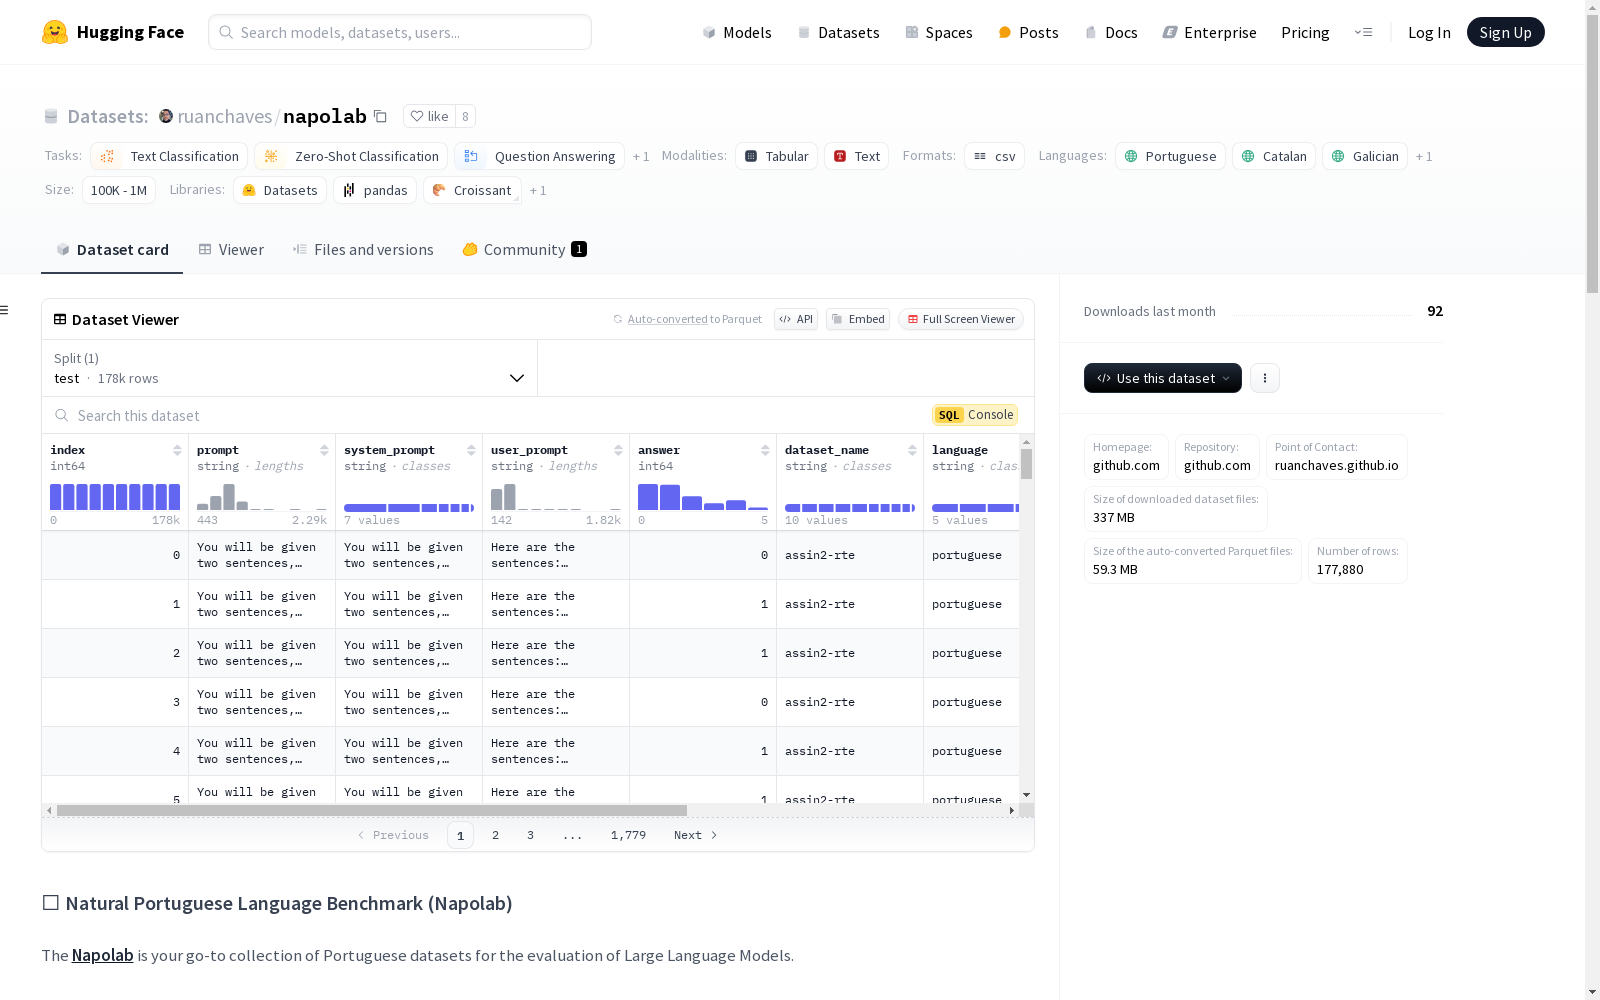Filter by the Text modality tag

coord(857,156)
